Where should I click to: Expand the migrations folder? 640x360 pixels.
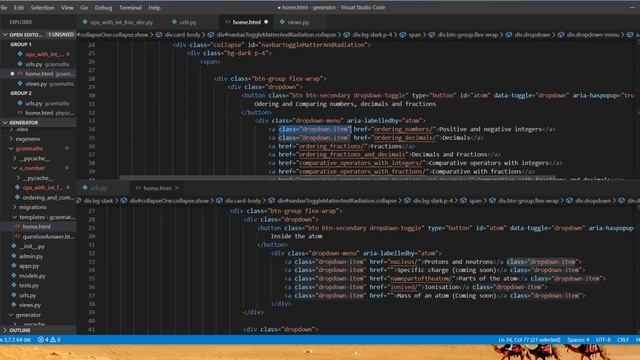15,207
